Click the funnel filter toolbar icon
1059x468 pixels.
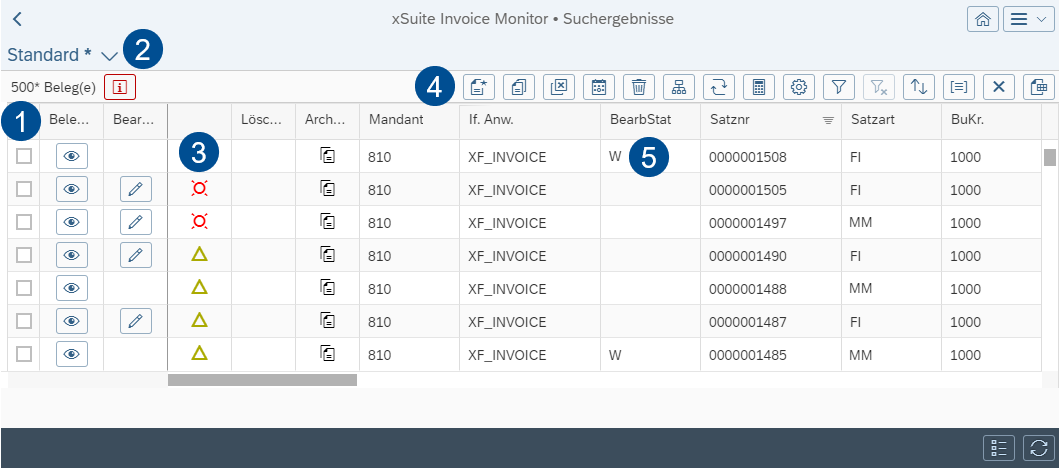[839, 86]
